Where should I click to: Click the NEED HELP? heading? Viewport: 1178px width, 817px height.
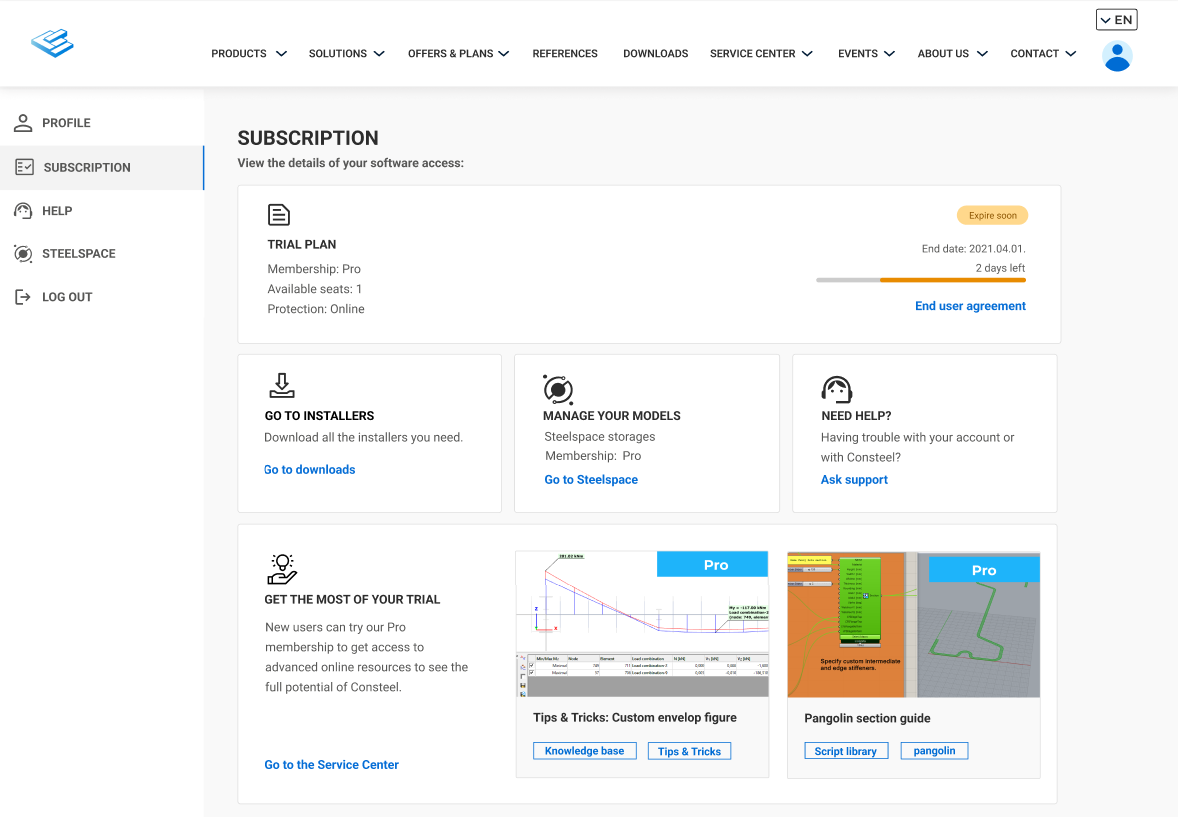(x=856, y=416)
